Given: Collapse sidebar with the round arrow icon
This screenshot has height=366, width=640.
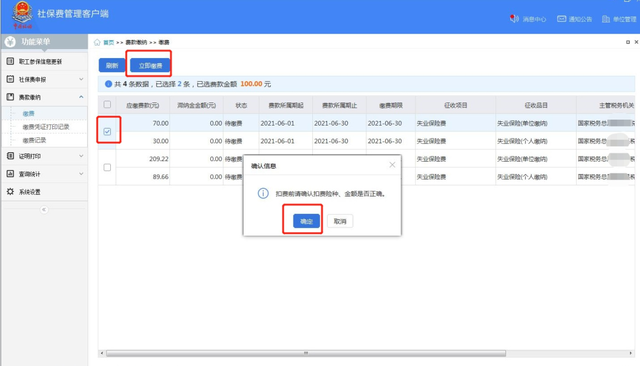Looking at the screenshot, I should tap(44, 210).
